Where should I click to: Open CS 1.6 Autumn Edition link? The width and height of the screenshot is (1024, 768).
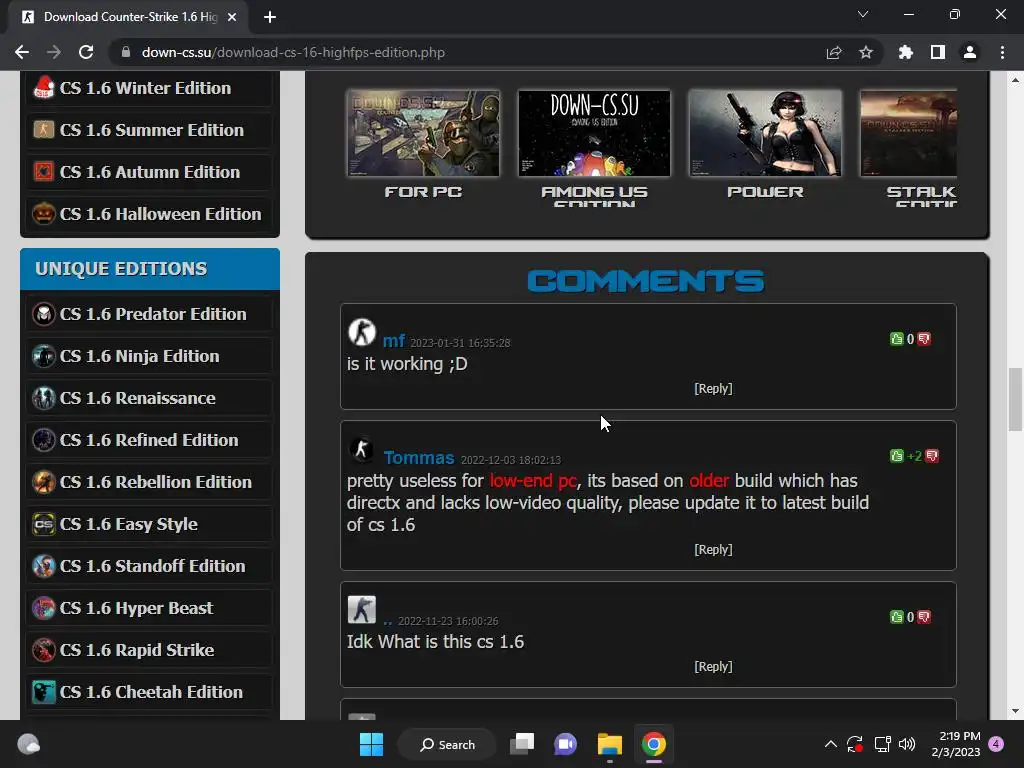pyautogui.click(x=150, y=172)
